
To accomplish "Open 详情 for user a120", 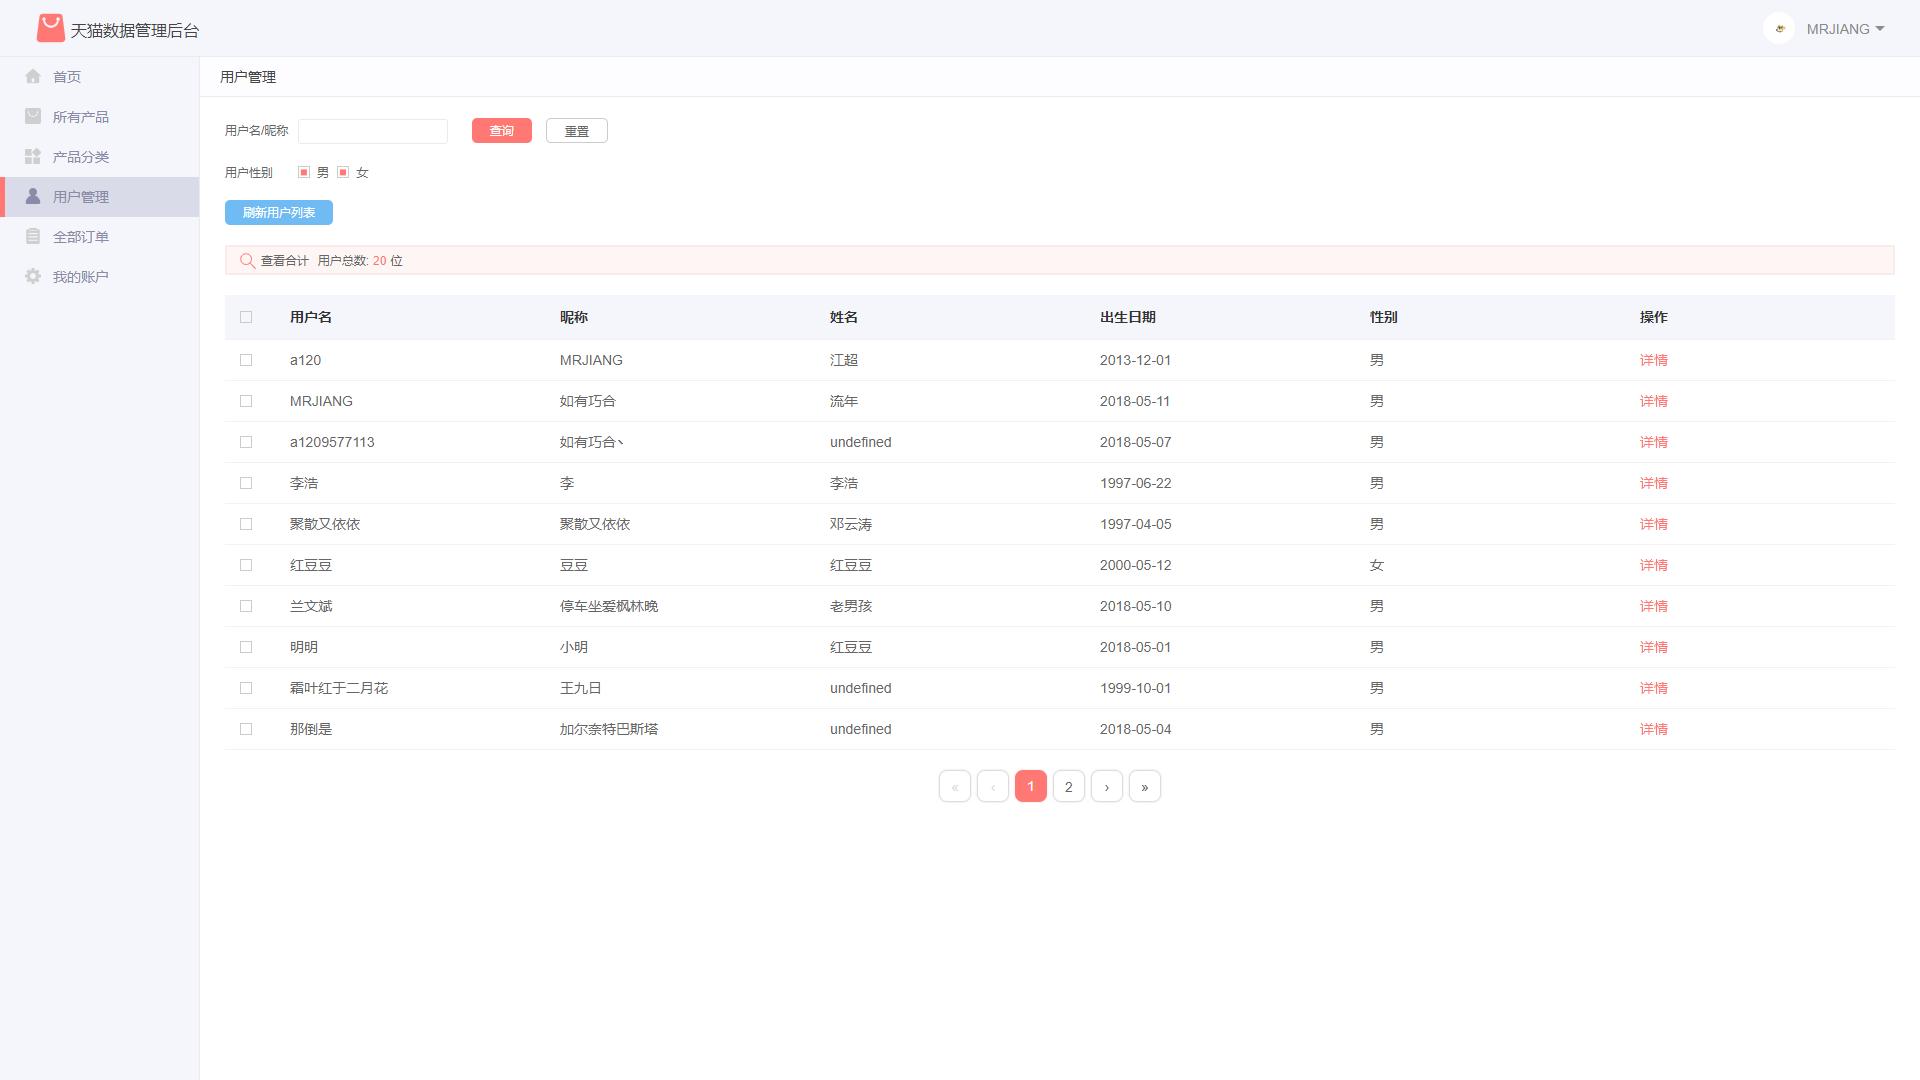I will pyautogui.click(x=1653, y=360).
